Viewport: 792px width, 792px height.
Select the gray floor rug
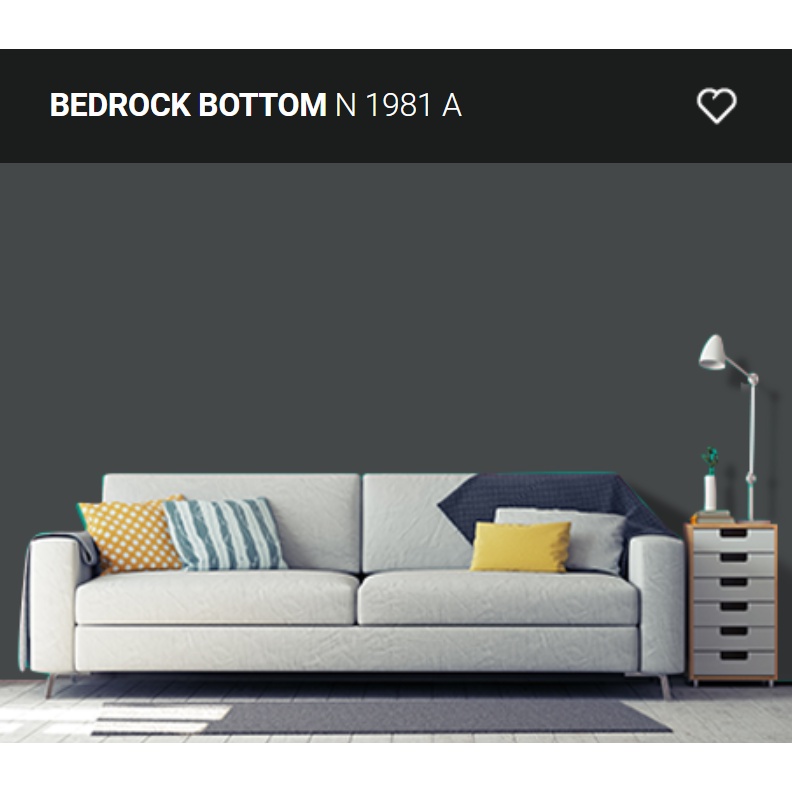tap(384, 717)
